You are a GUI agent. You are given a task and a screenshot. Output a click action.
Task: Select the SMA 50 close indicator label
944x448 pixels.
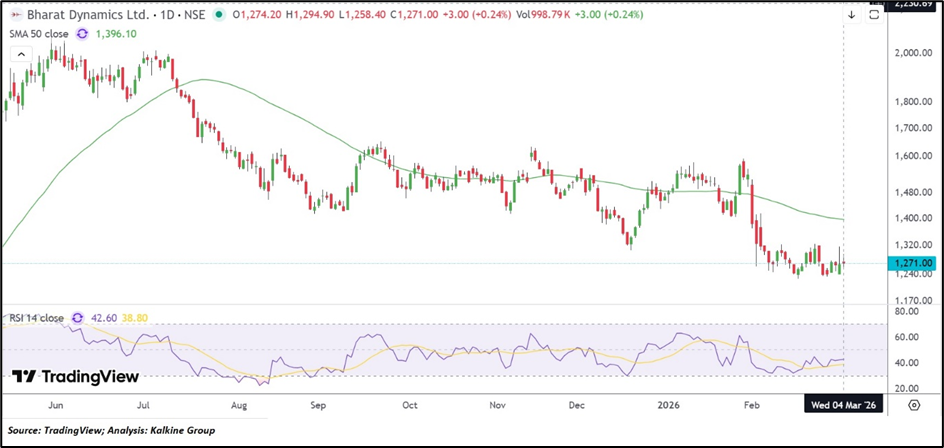38,34
